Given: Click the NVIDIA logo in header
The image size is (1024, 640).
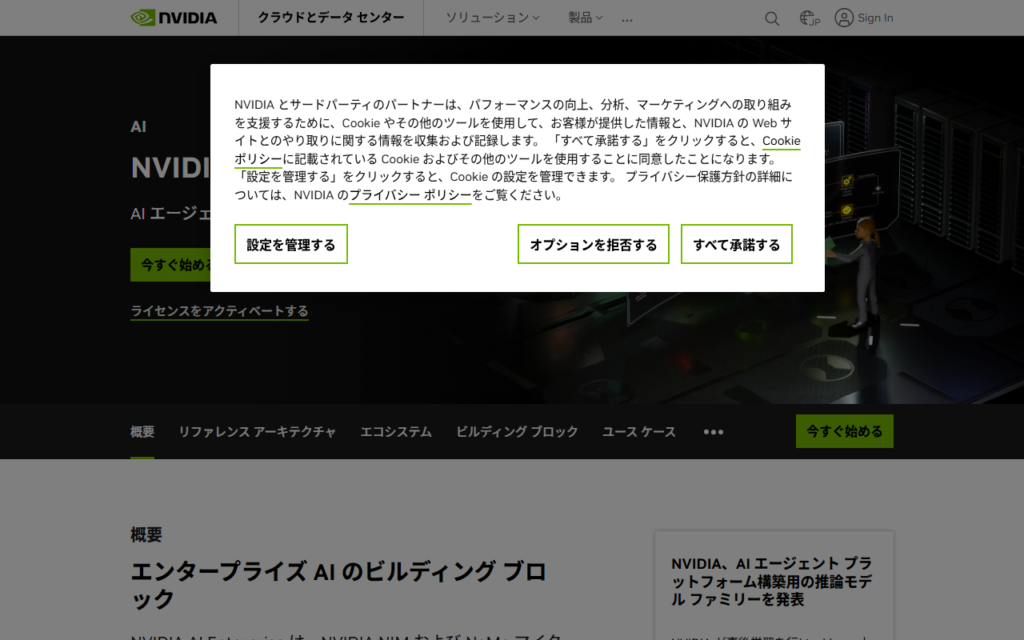Looking at the screenshot, I should [173, 18].
